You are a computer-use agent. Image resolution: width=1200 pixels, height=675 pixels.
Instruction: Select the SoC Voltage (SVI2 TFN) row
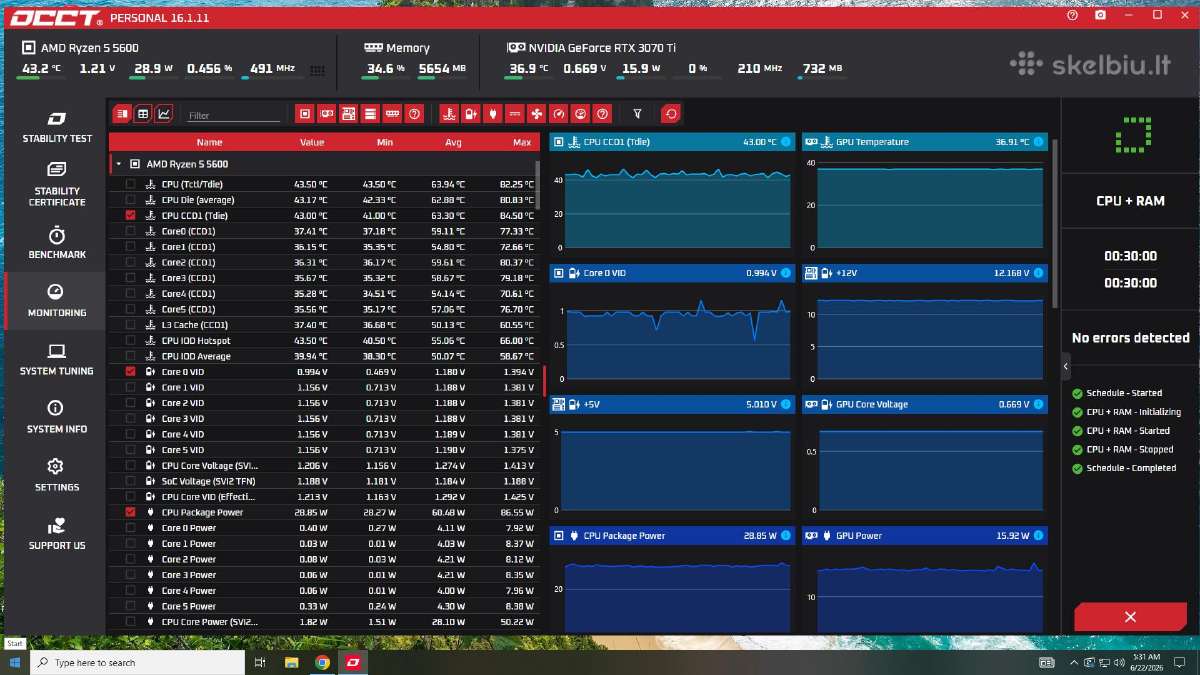click(x=326, y=481)
